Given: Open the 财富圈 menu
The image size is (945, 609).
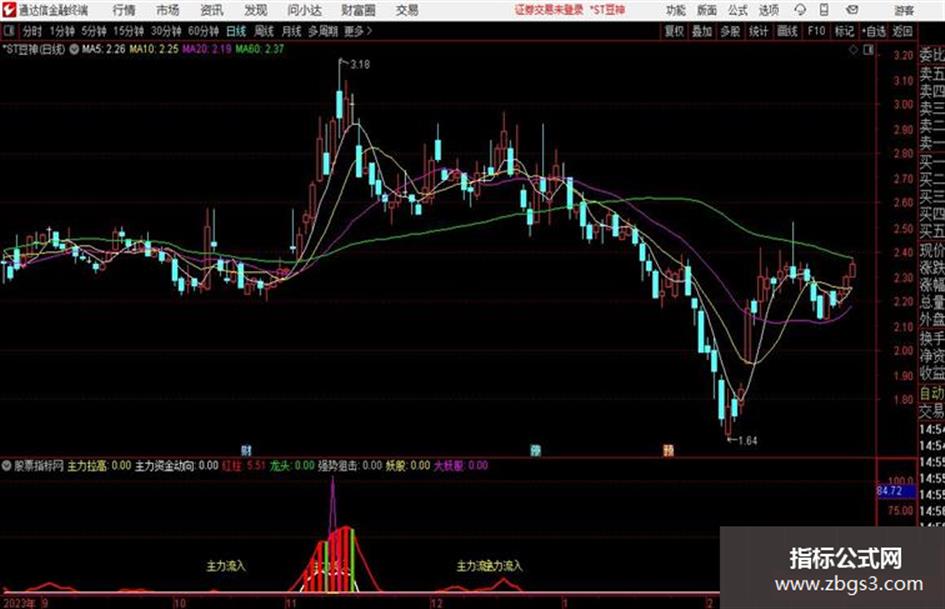Looking at the screenshot, I should [x=358, y=10].
